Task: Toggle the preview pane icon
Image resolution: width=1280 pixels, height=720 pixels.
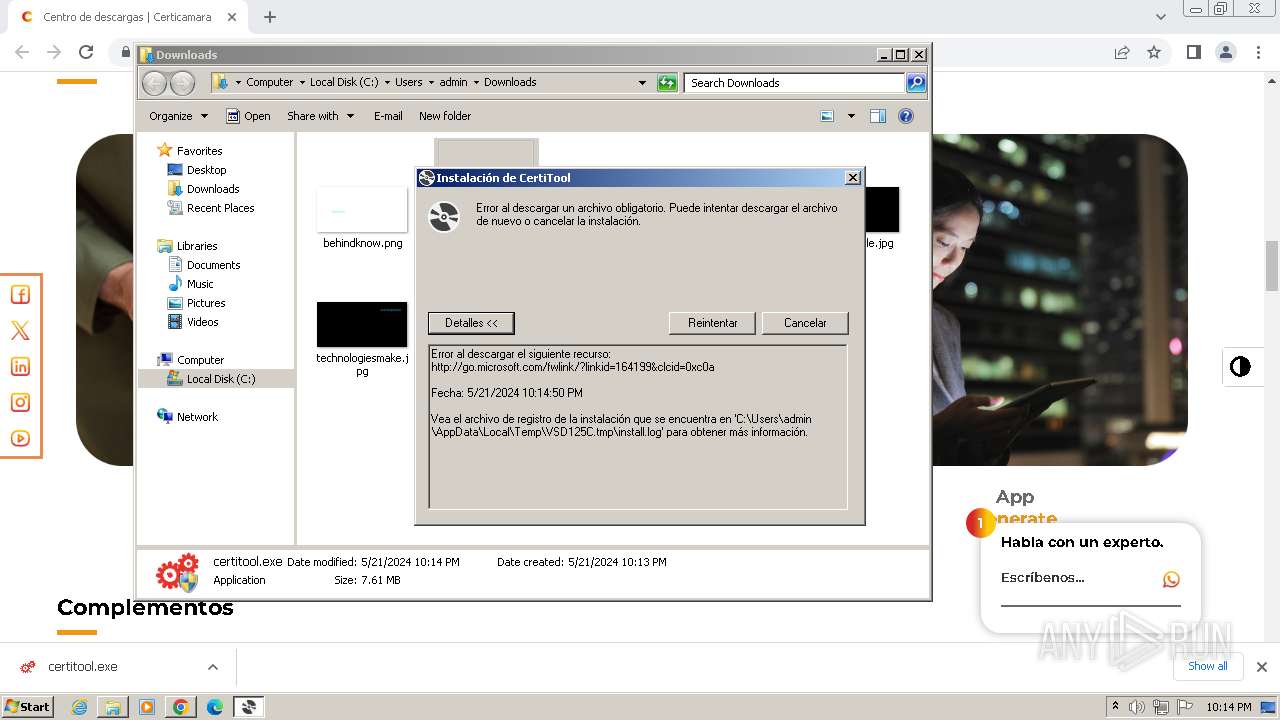Action: click(878, 116)
